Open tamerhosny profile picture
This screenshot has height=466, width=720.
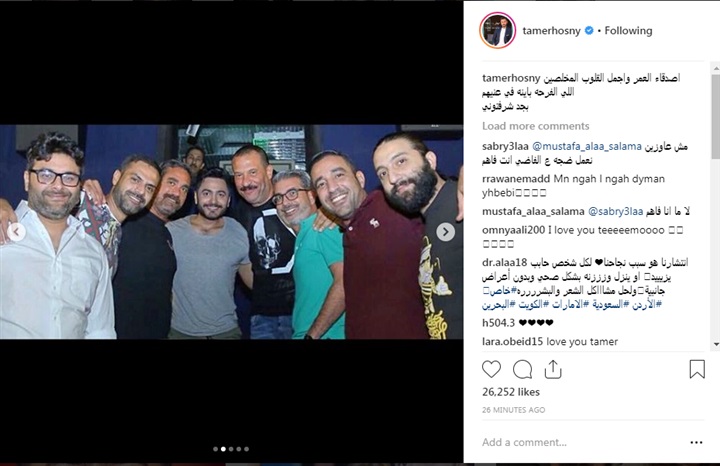pyautogui.click(x=498, y=30)
